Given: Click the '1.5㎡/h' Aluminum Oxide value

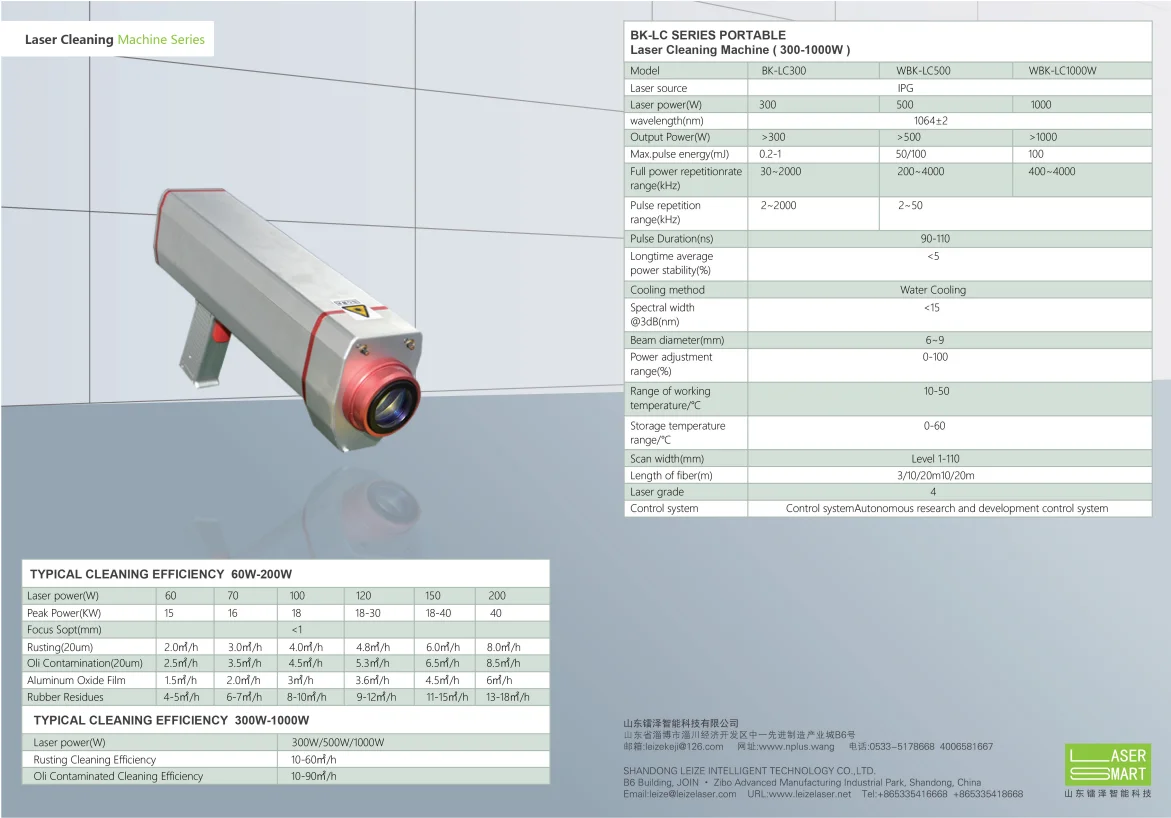Looking at the screenshot, I should [x=180, y=681].
